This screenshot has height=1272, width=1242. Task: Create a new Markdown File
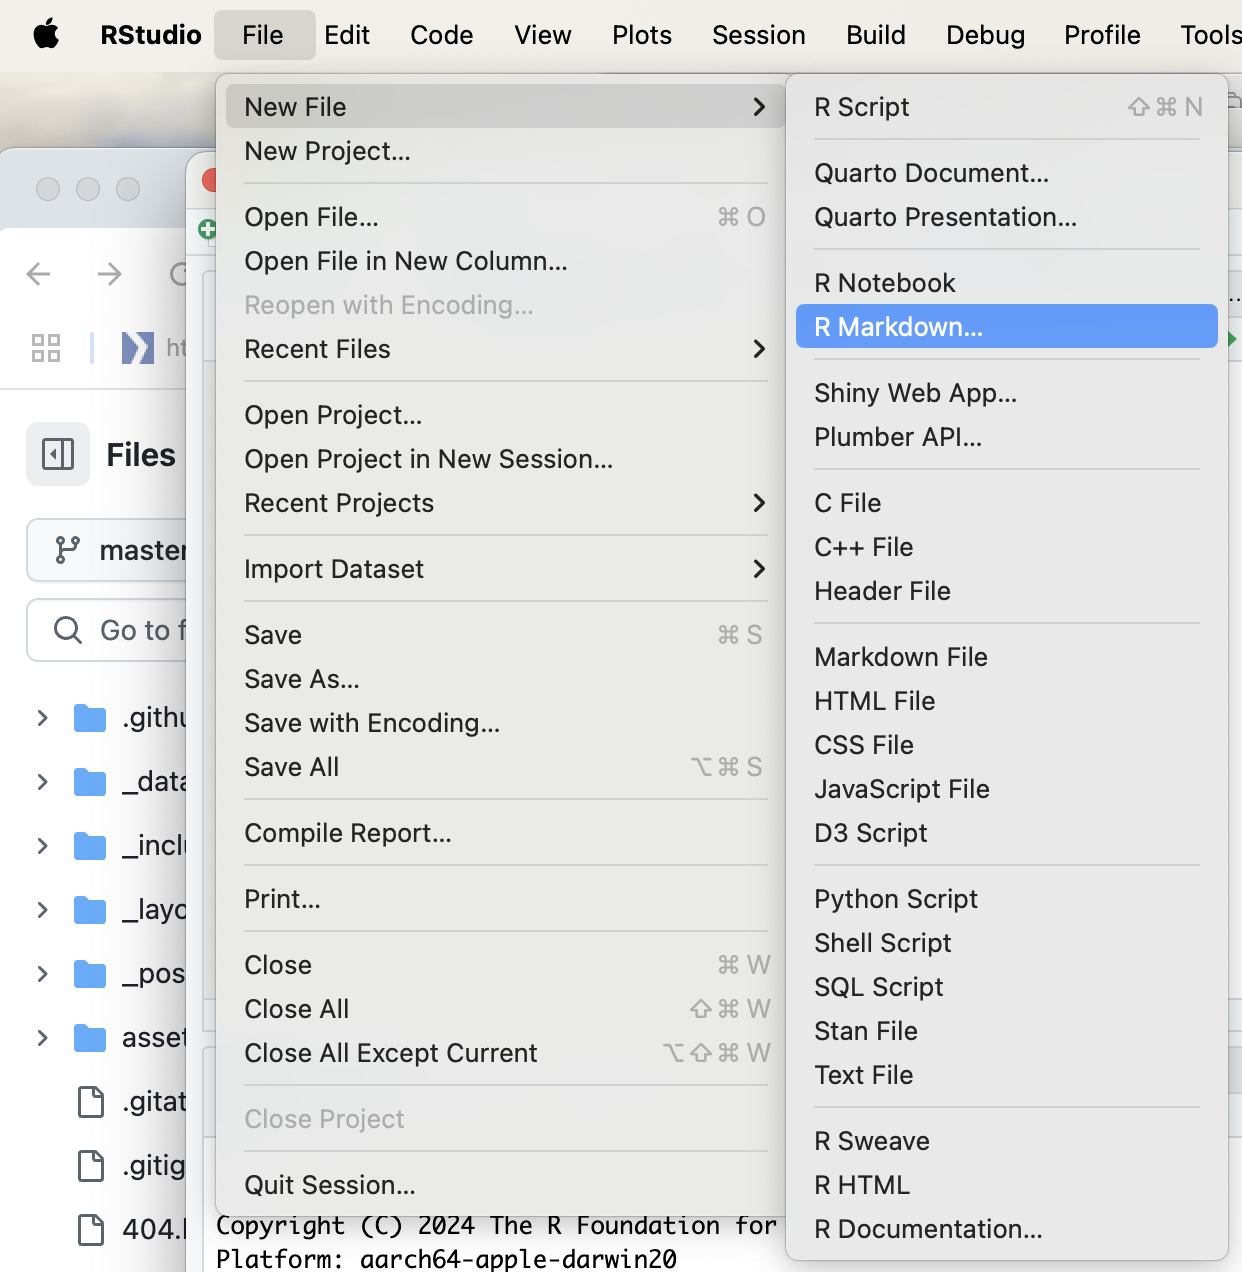[1007, 657]
